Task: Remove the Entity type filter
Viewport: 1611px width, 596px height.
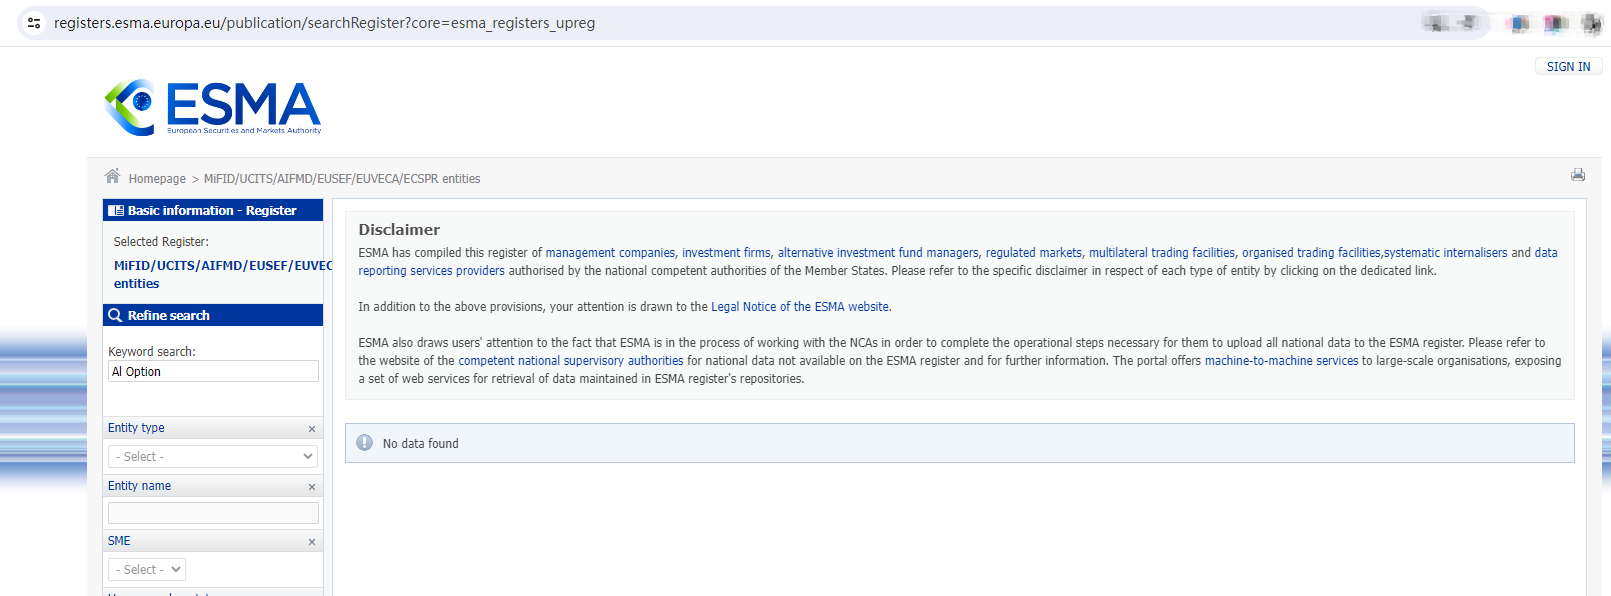Action: click(312, 429)
